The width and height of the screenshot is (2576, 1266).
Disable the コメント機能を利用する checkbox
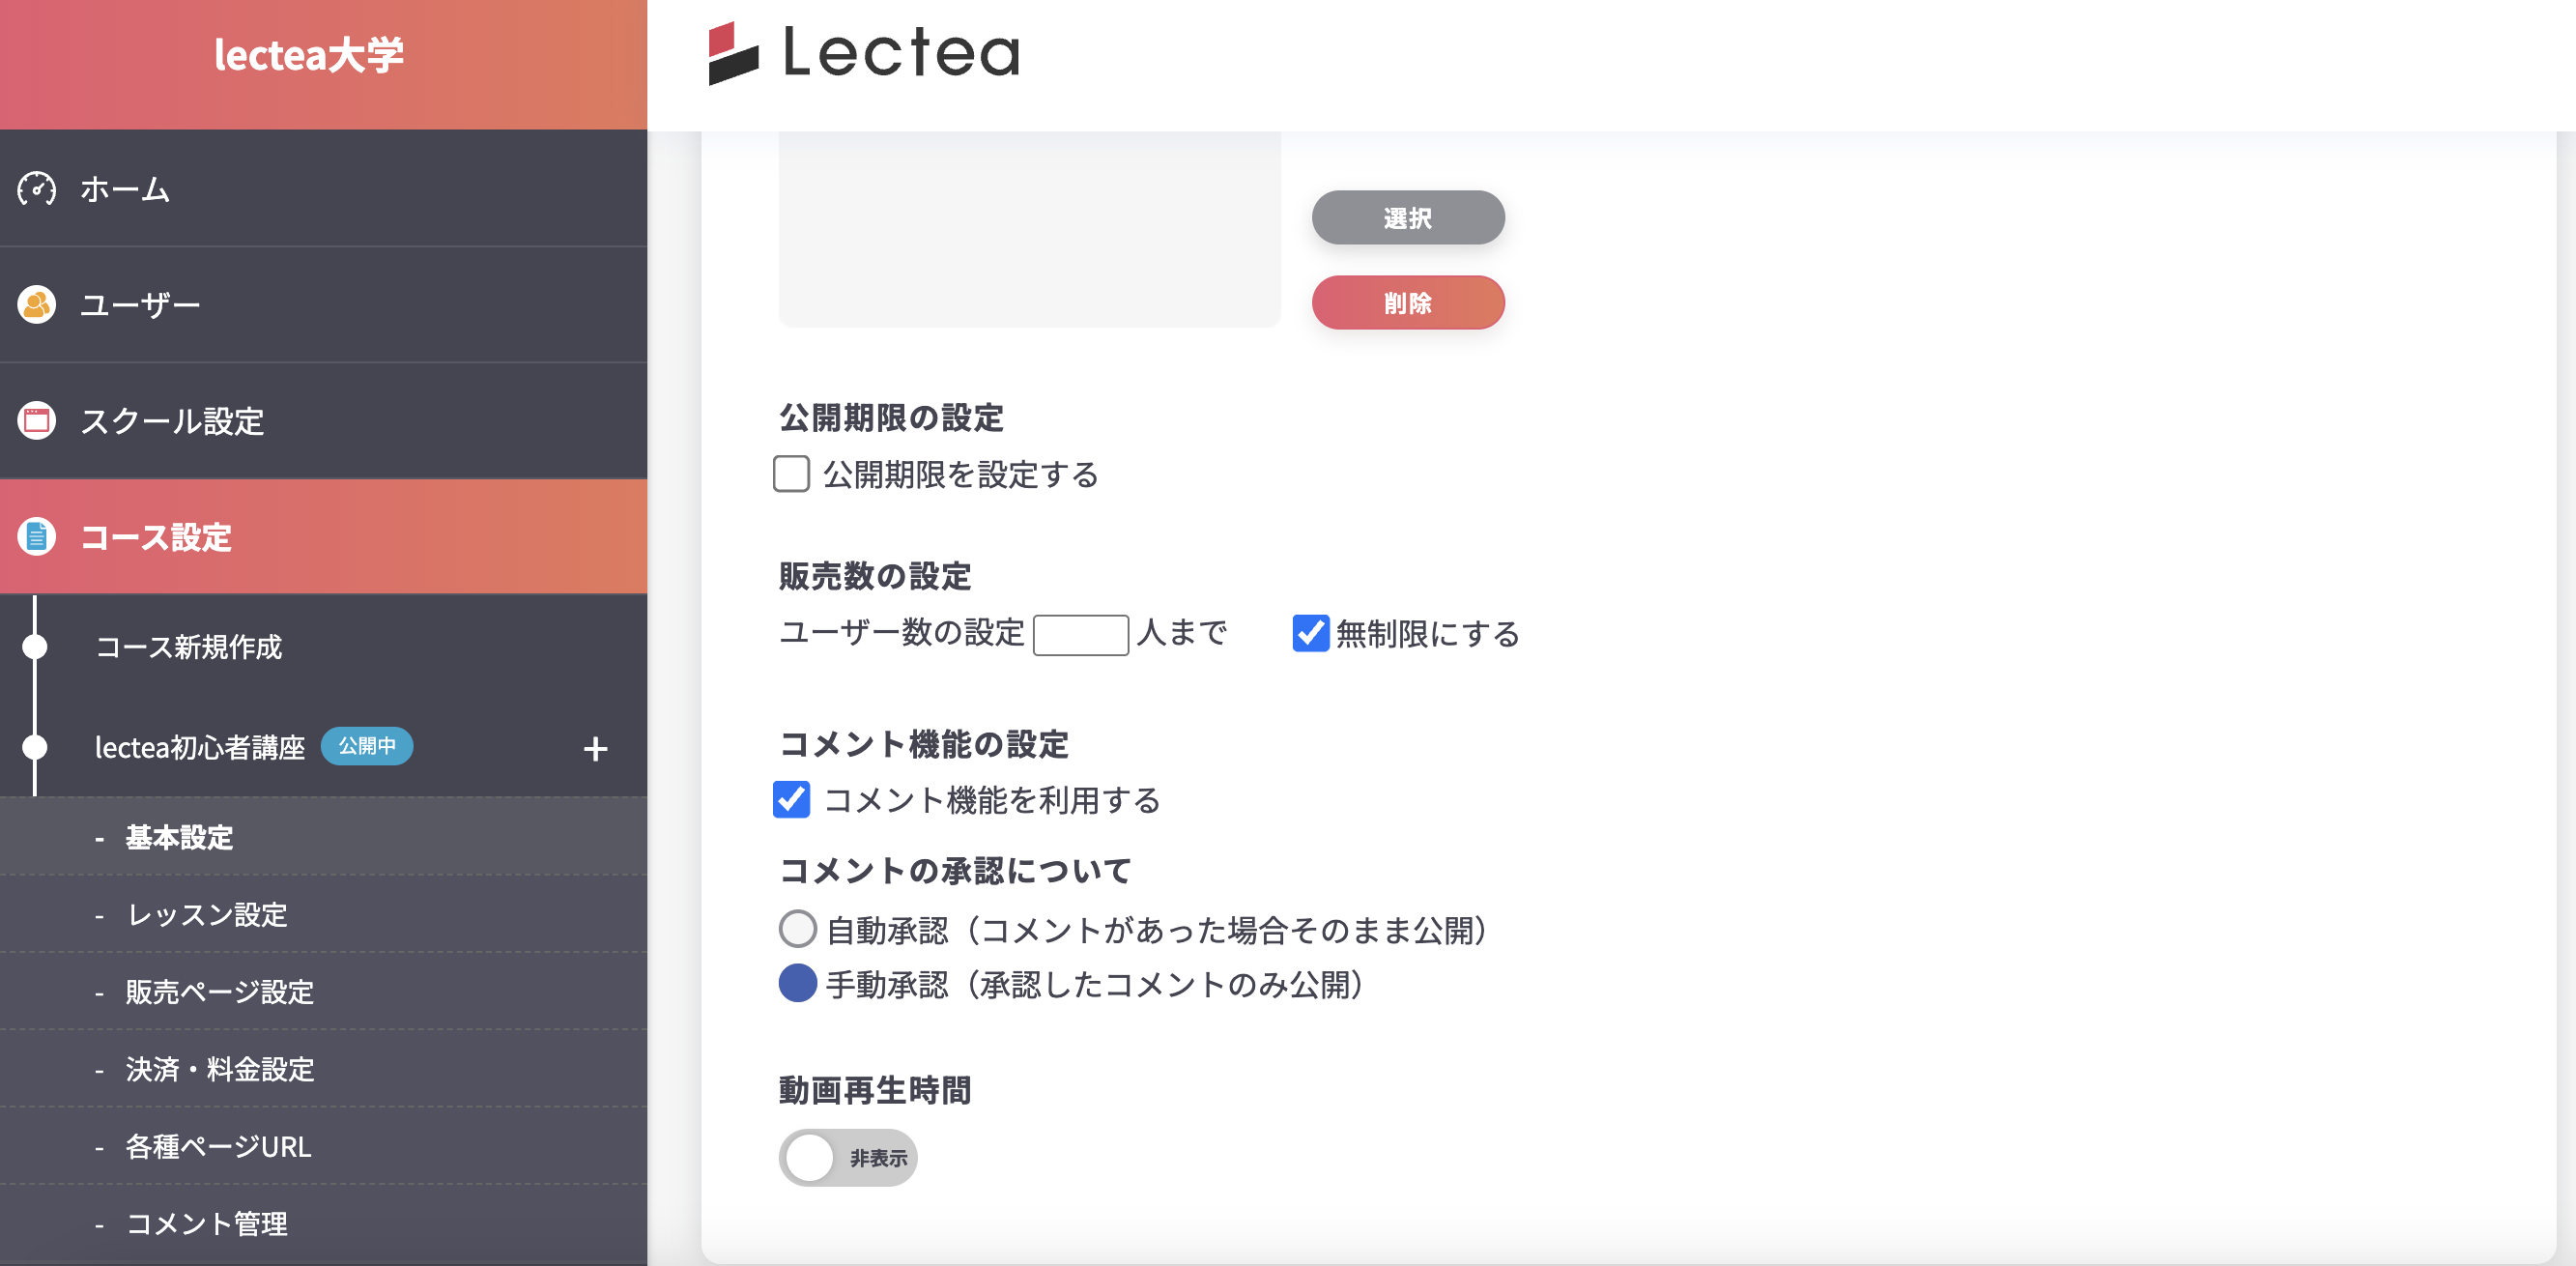(791, 800)
